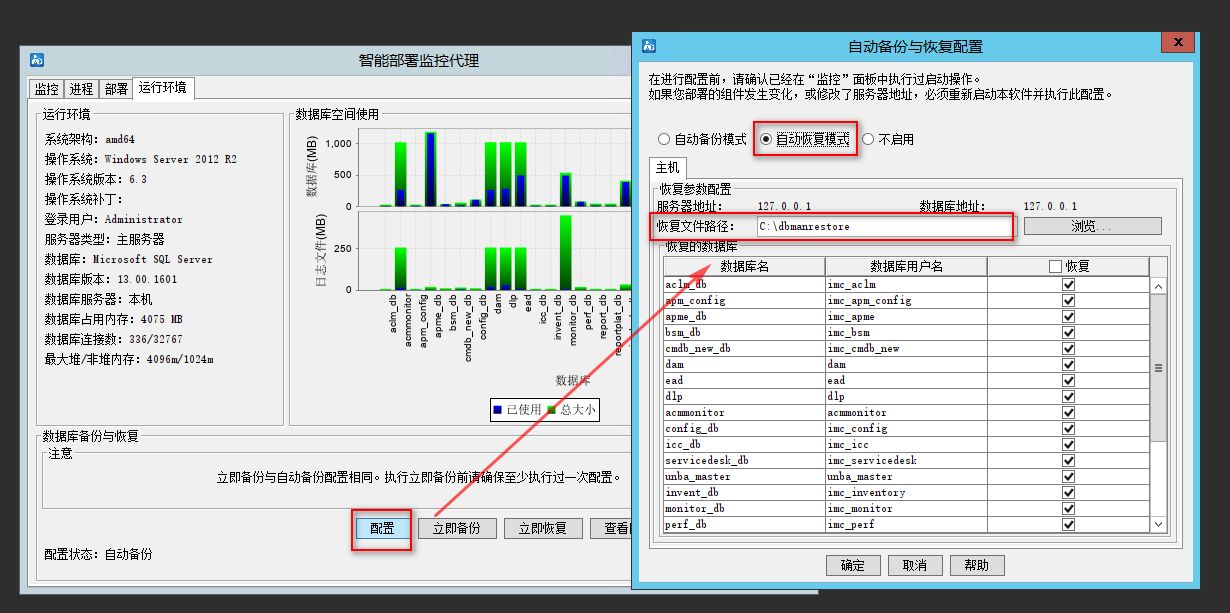Uncheck the restore box for apm_config
1230x613 pixels.
coord(1068,301)
